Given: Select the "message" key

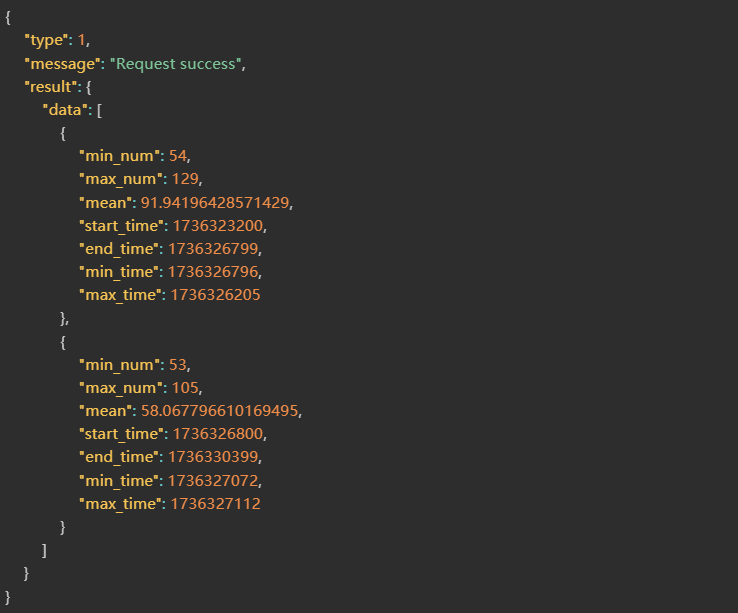Looking at the screenshot, I should 63,64.
